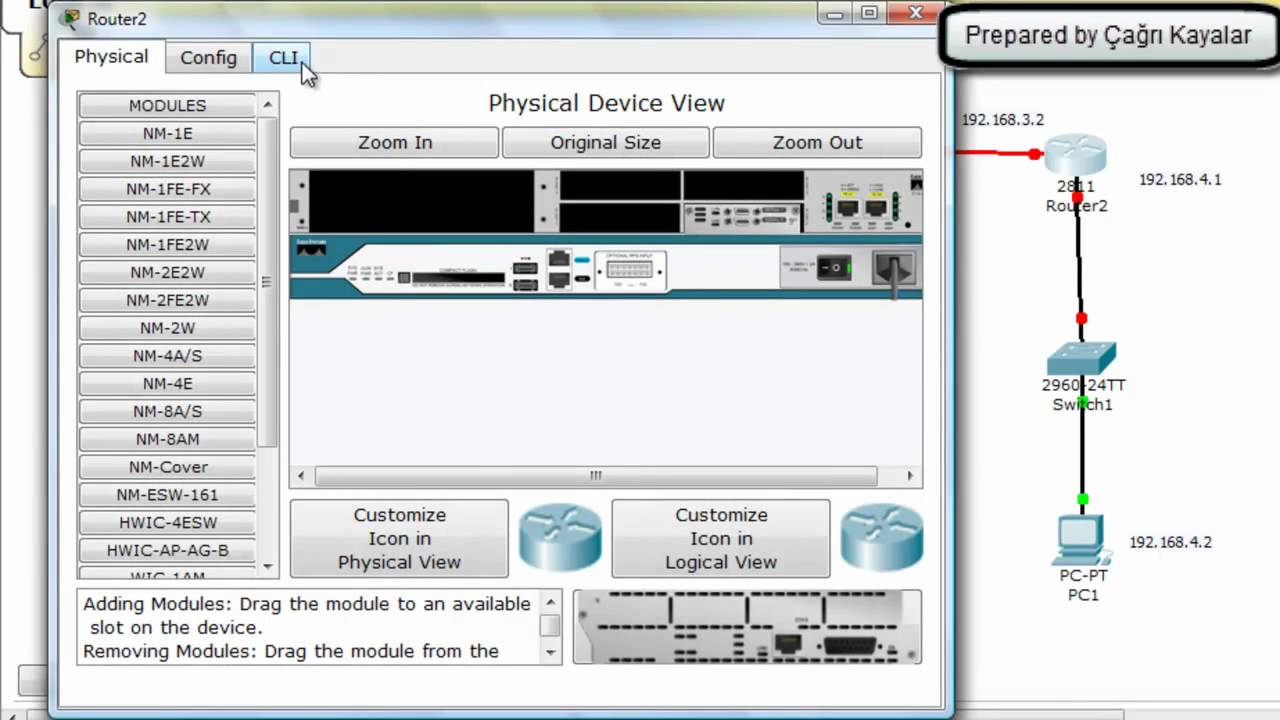1280x720 pixels.
Task: Click the Switch1 label in topology
Action: (1082, 405)
